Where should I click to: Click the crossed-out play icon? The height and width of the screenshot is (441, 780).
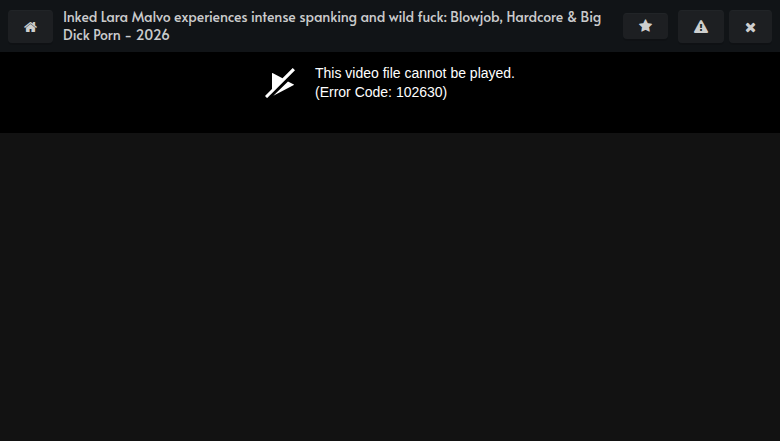(x=280, y=83)
